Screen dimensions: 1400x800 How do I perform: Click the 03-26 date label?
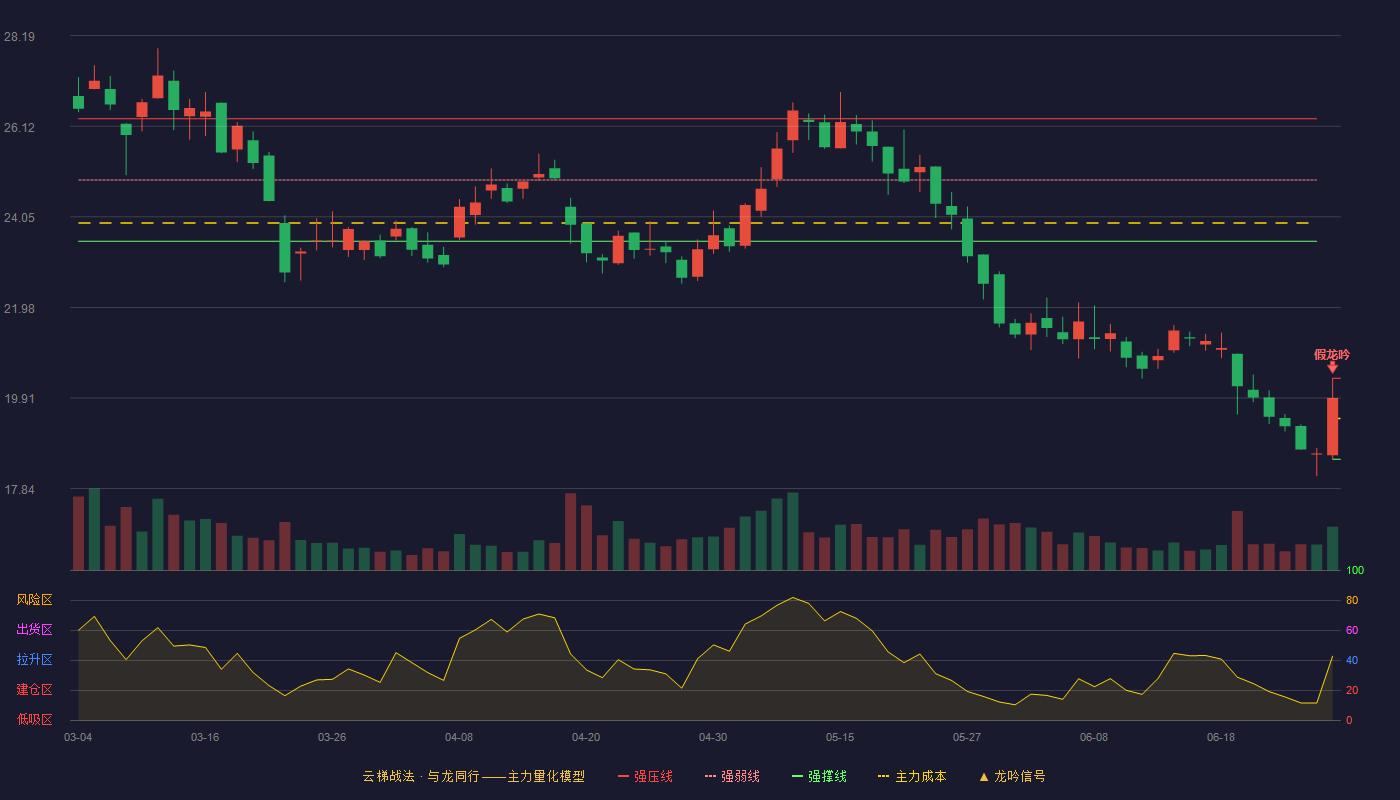click(x=332, y=737)
